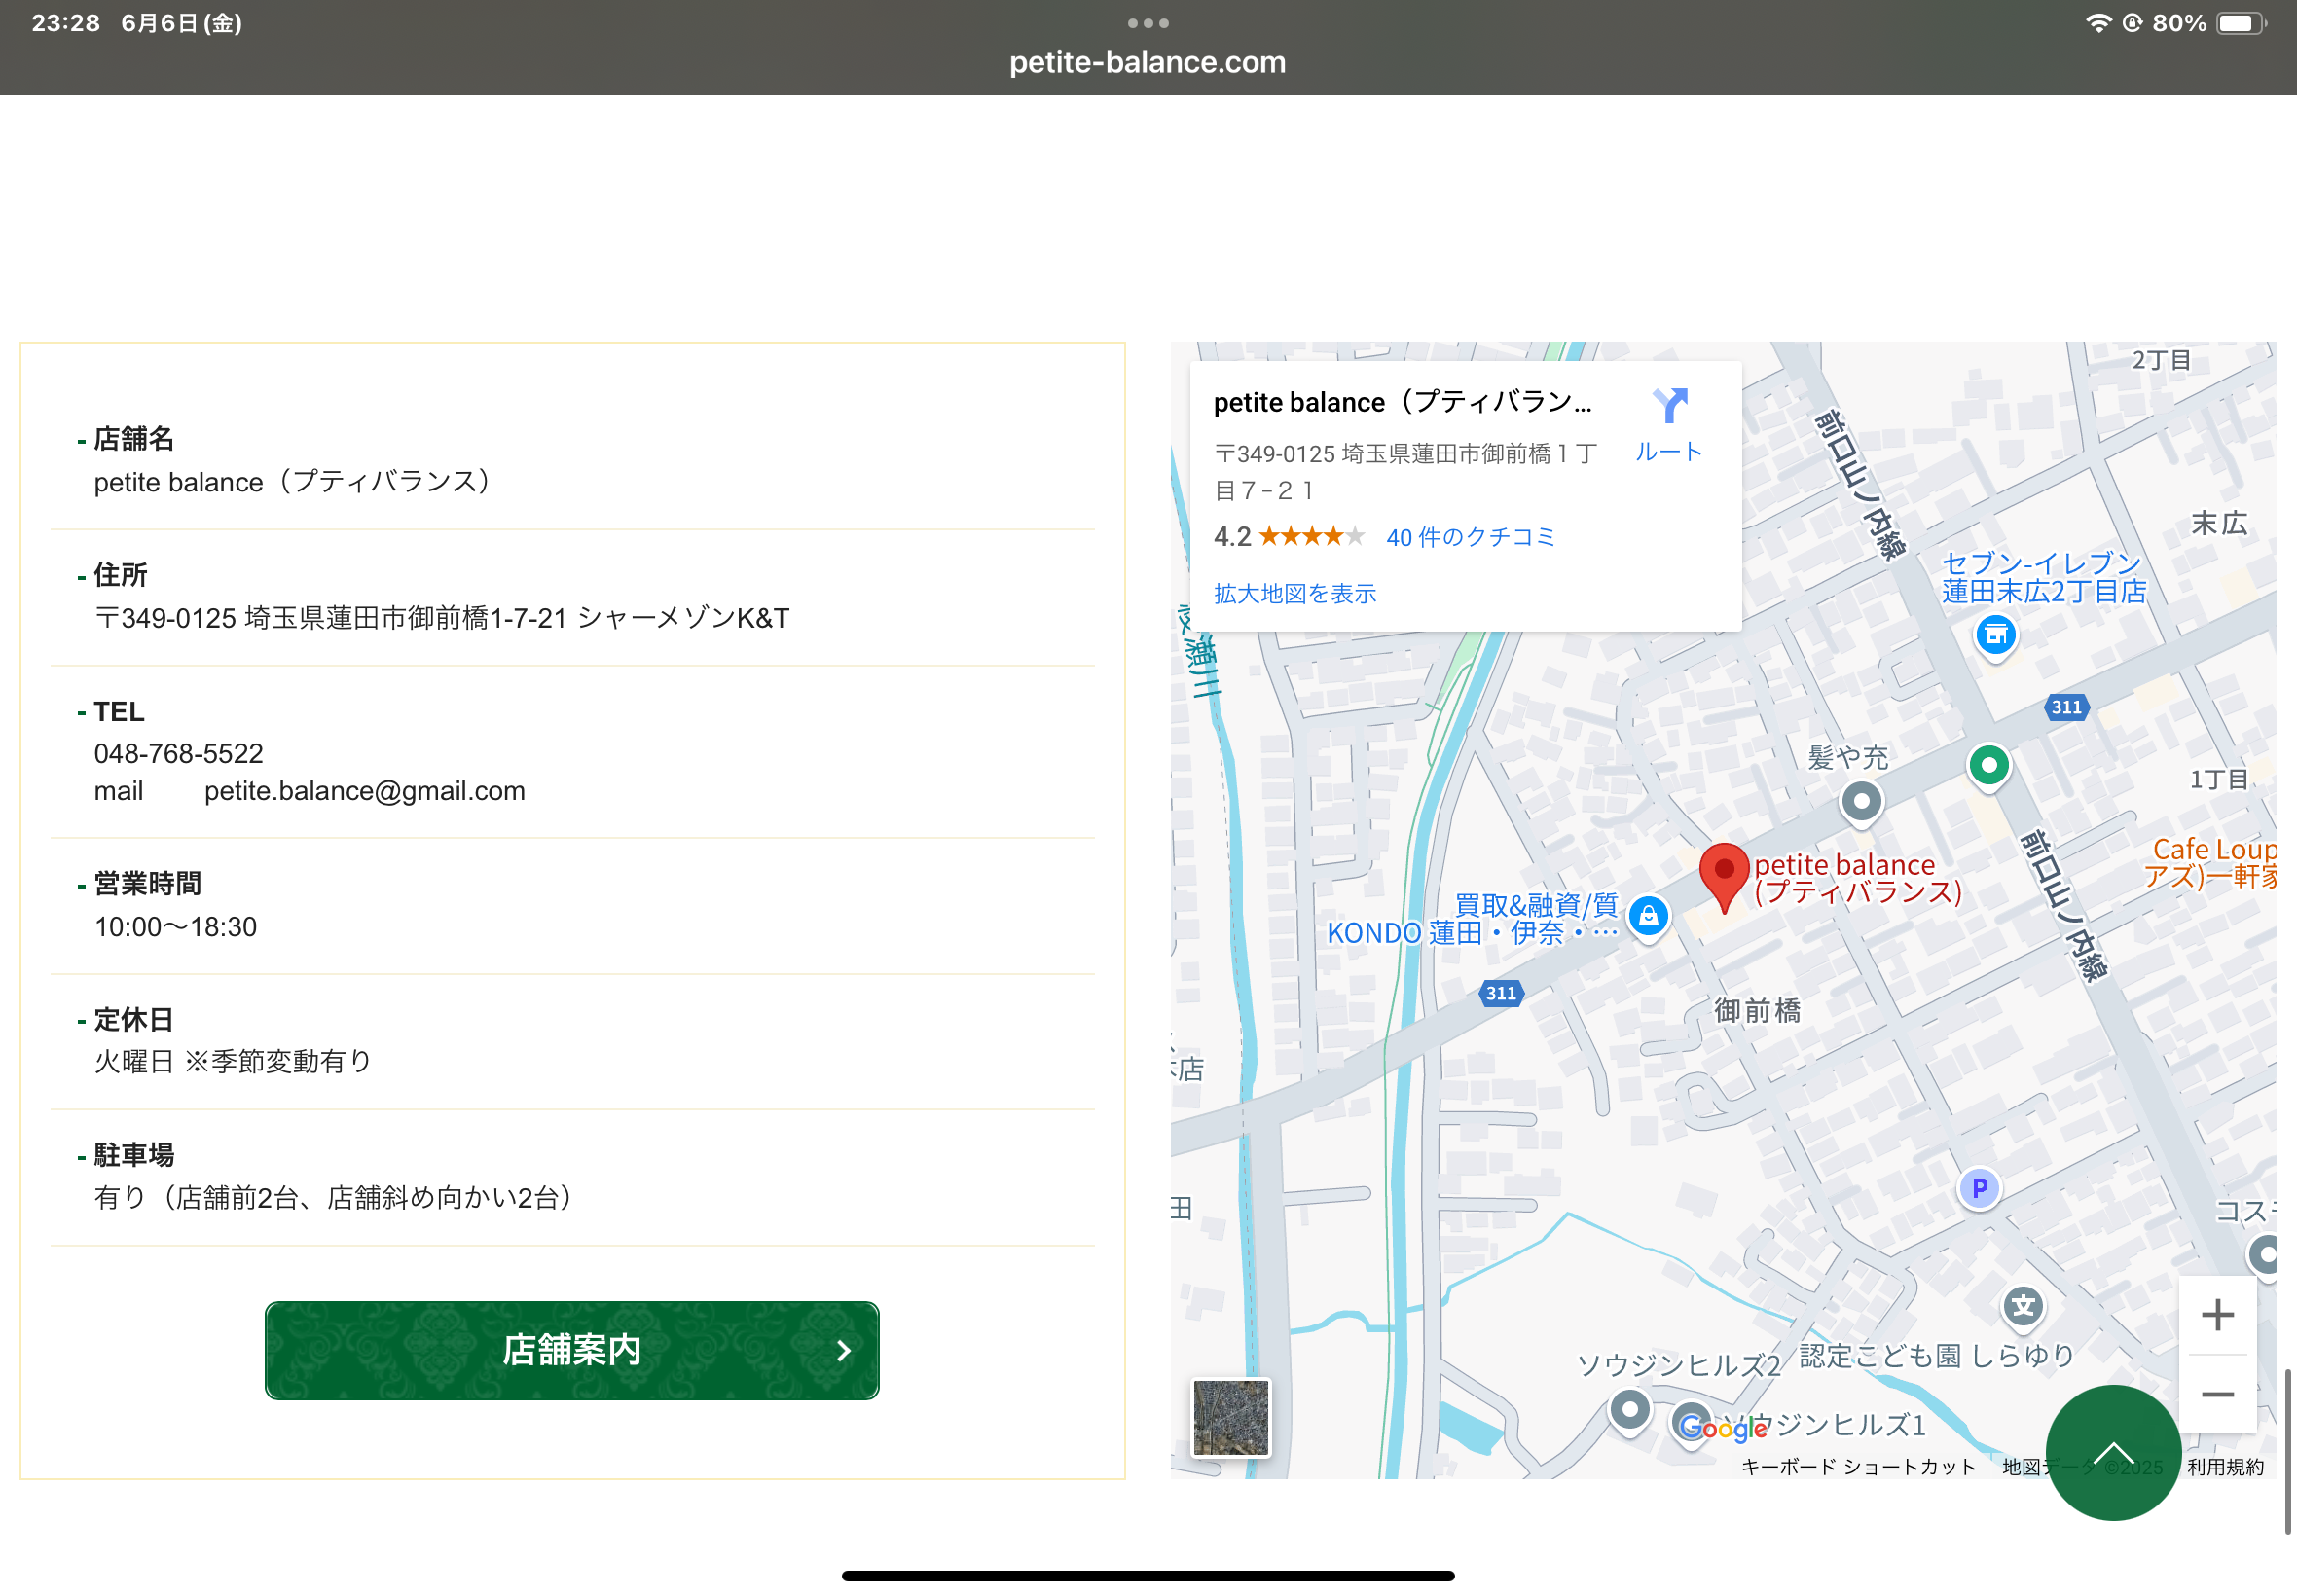This screenshot has width=2297, height=1596.
Task: Tap the petite-balance.com address bar
Action: pyautogui.click(x=1148, y=62)
